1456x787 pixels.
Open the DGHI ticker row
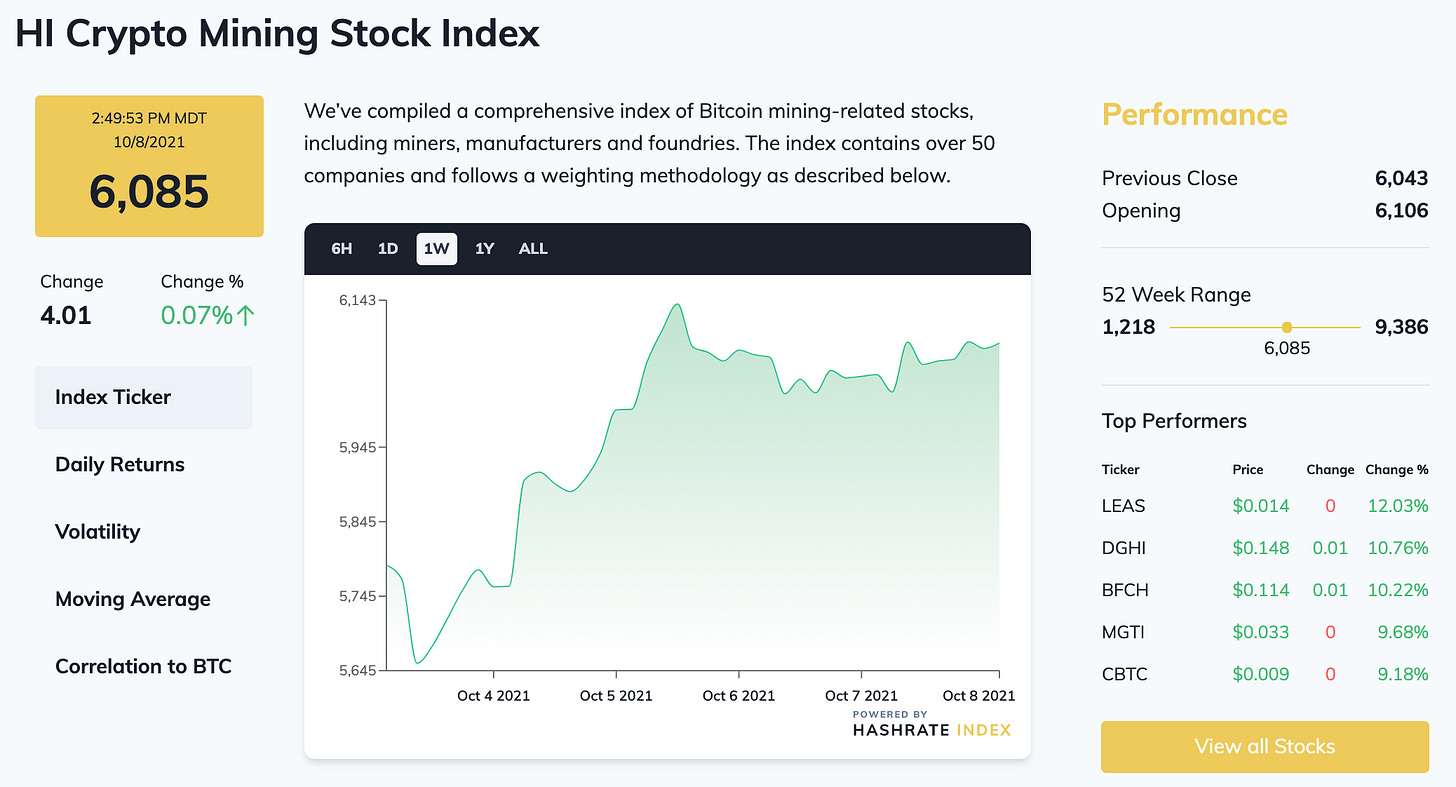pos(1124,548)
